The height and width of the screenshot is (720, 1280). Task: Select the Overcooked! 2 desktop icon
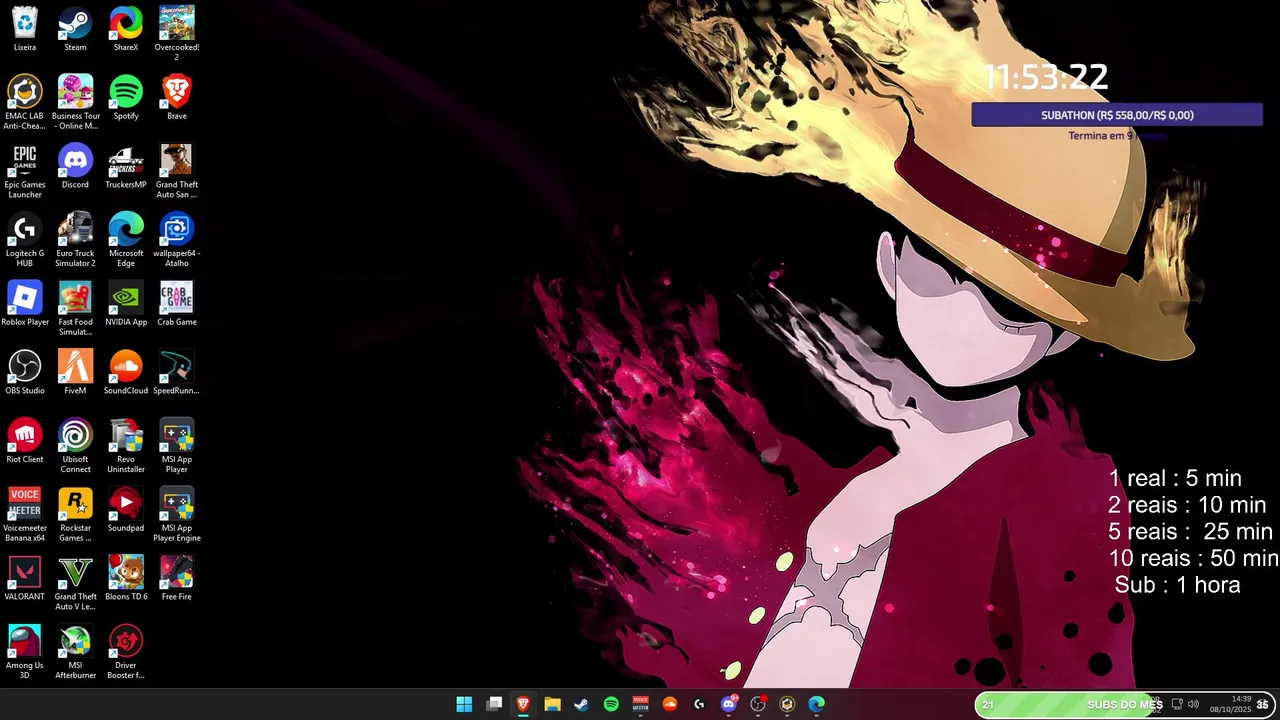pos(177,34)
